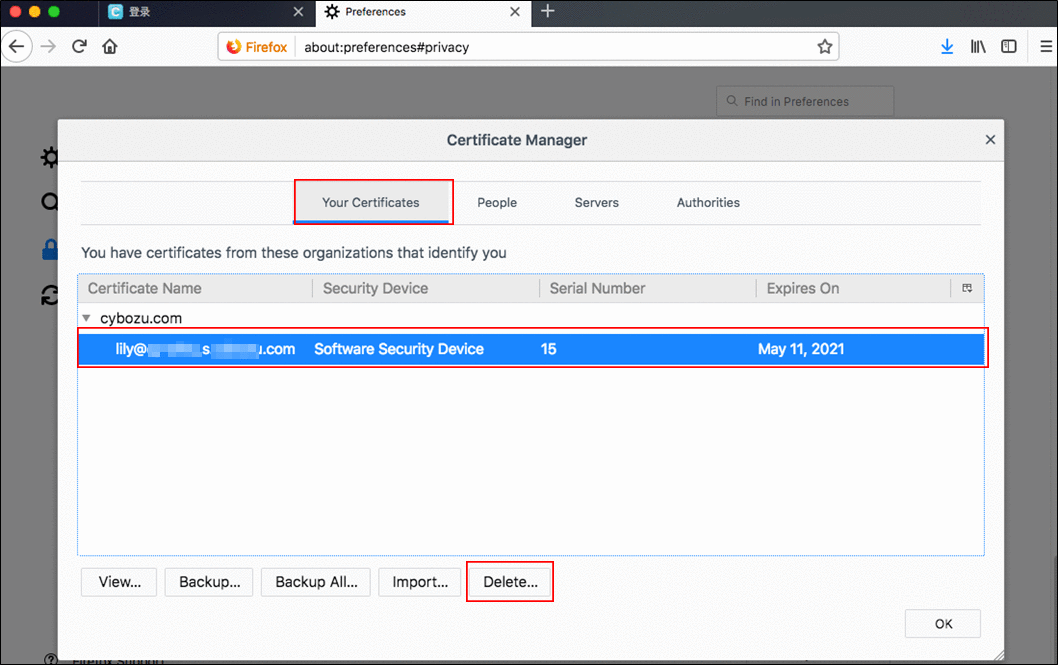
Task: Open the Firefox hamburger menu
Action: pyautogui.click(x=1046, y=47)
